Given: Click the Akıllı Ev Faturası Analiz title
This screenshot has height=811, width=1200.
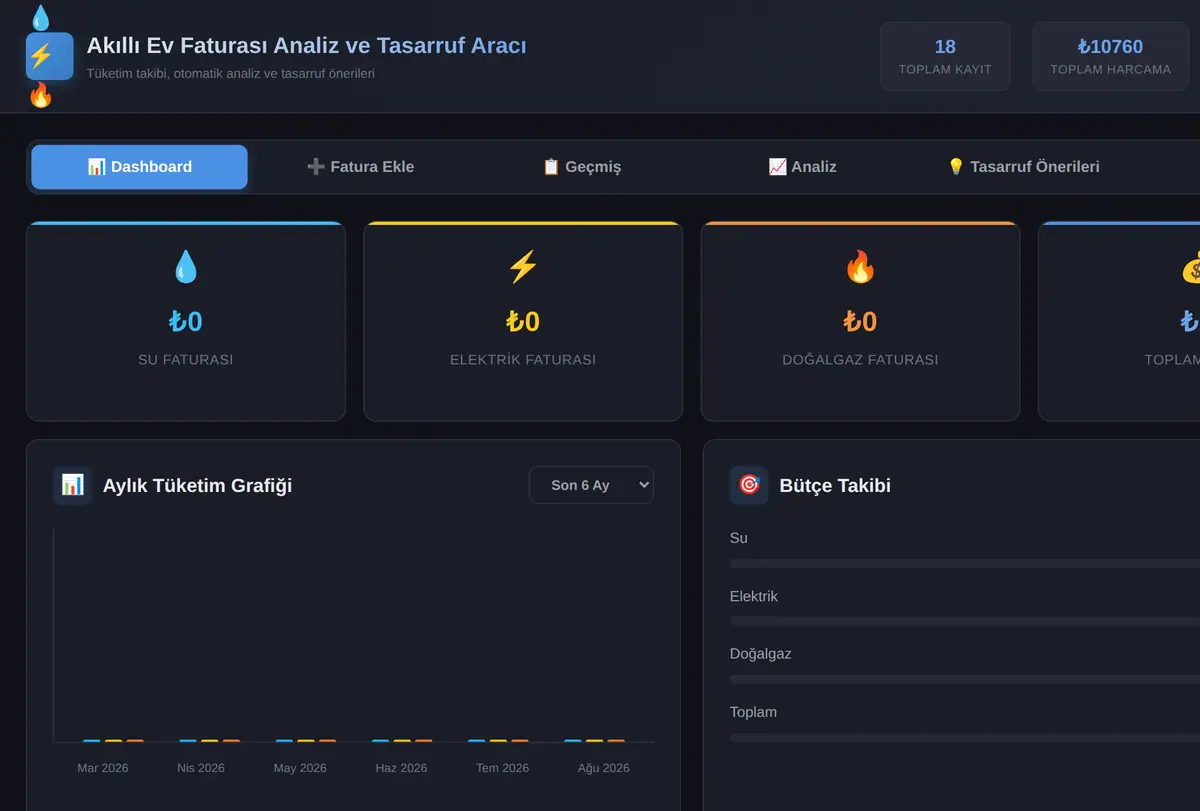Looking at the screenshot, I should coord(306,45).
